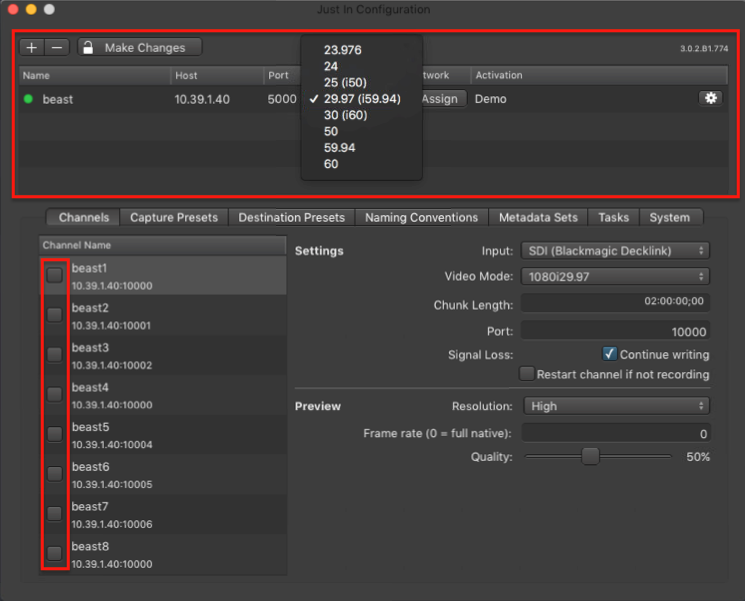
Task: Click the port 5000 cell
Action: click(x=282, y=99)
